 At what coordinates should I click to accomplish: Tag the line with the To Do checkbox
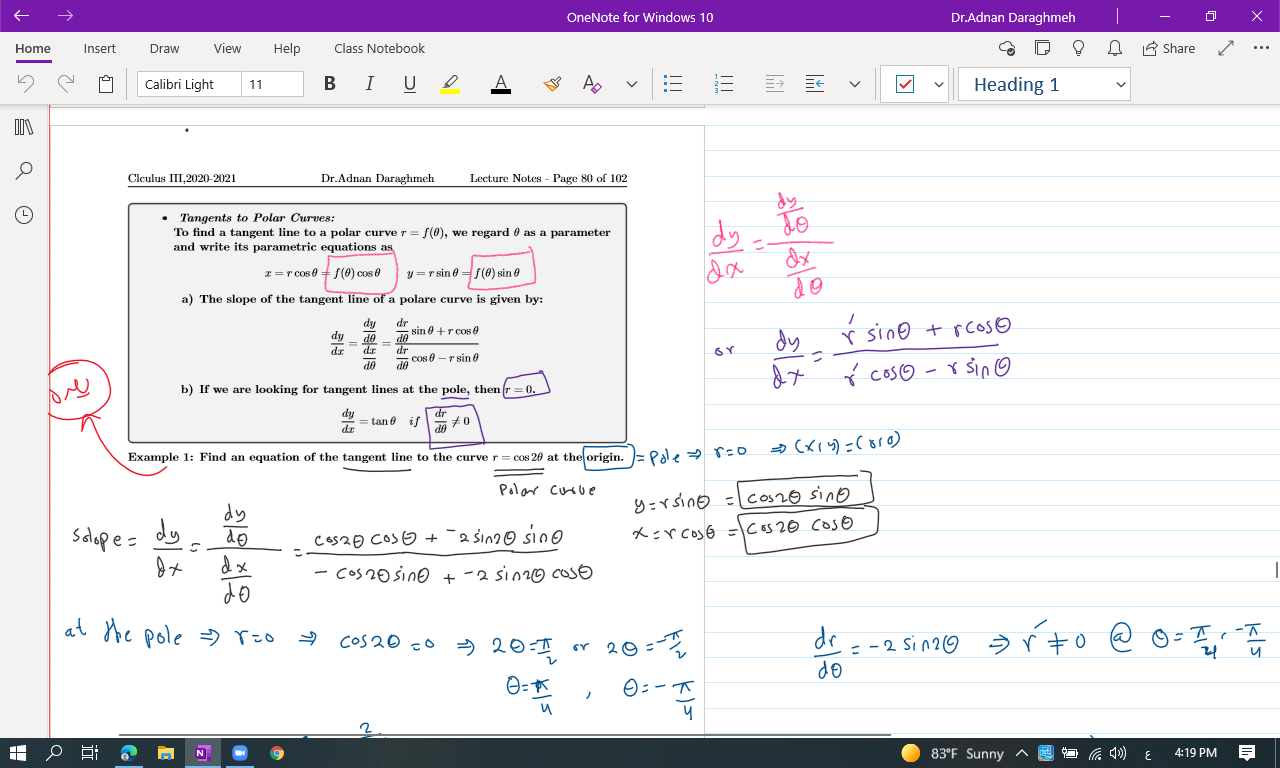click(904, 84)
